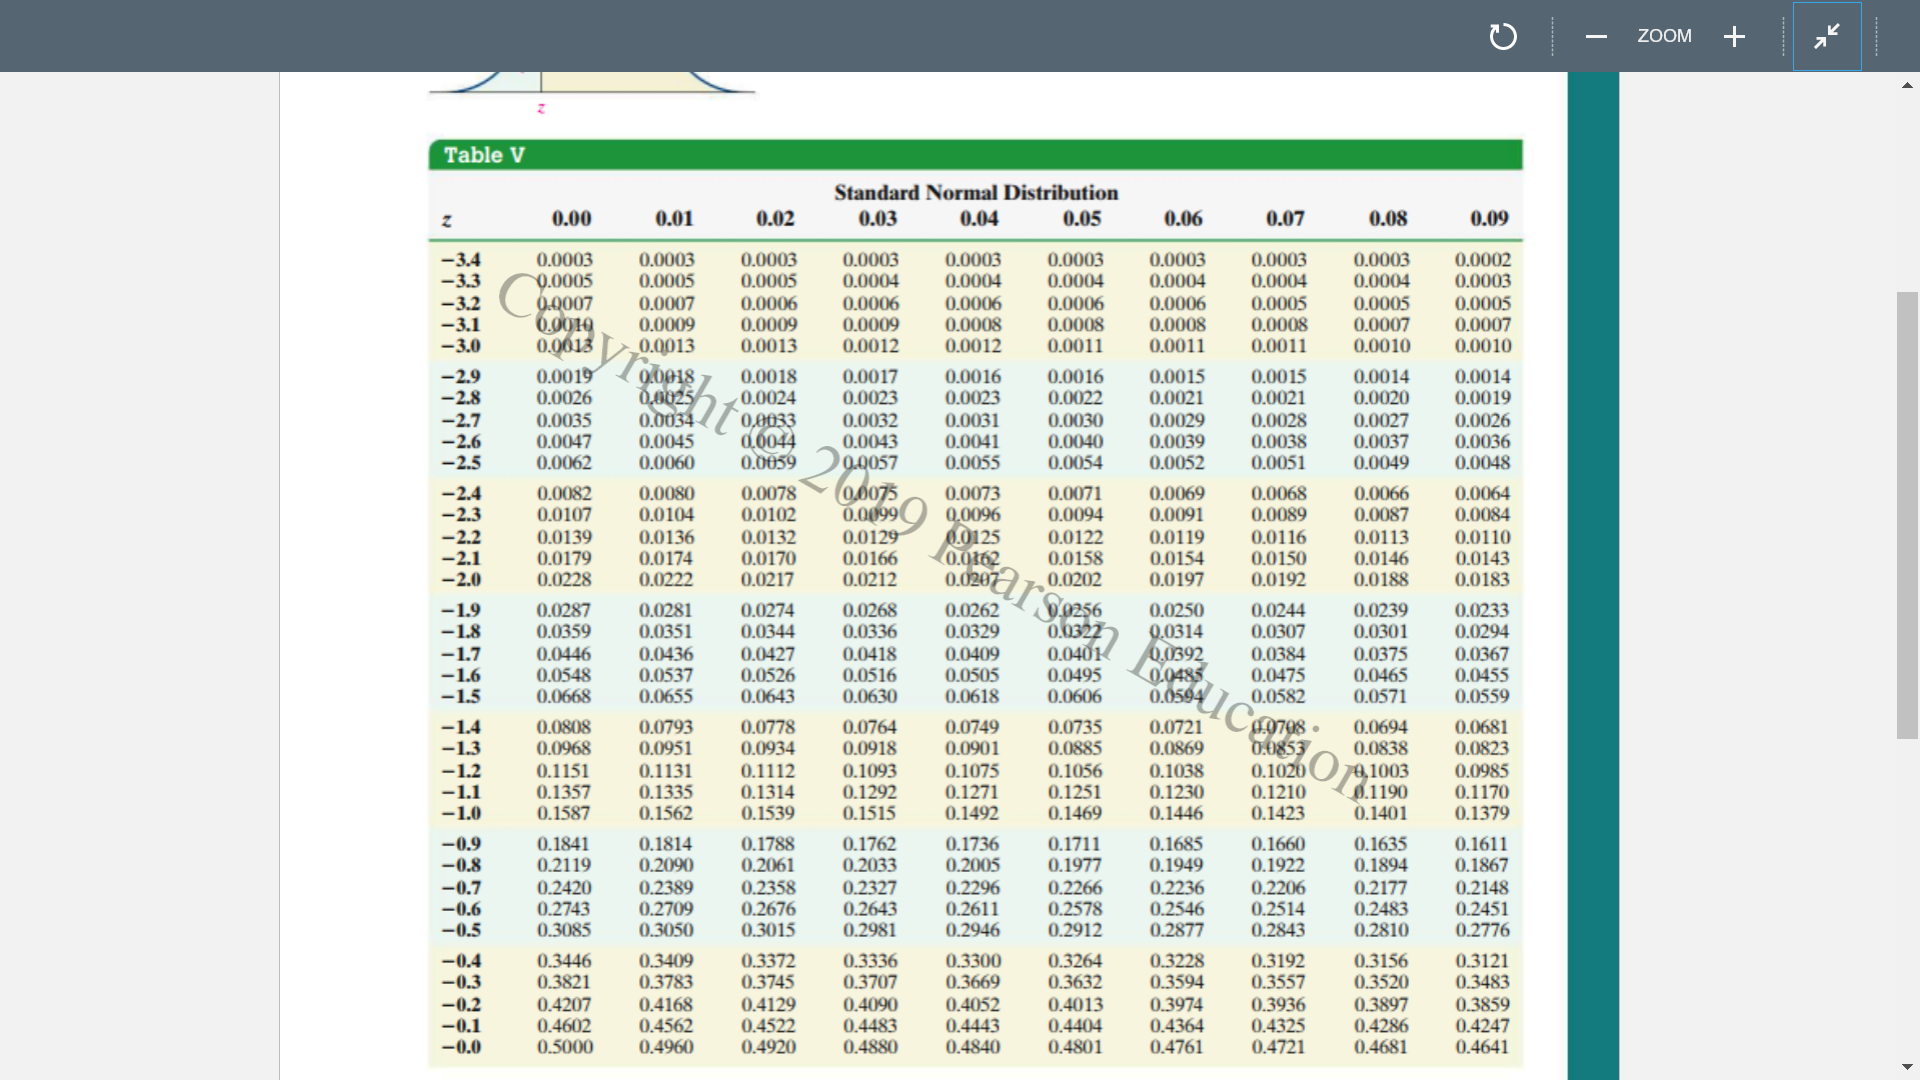Click the -3.4 row label
The width and height of the screenshot is (1920, 1080).
[x=461, y=260]
